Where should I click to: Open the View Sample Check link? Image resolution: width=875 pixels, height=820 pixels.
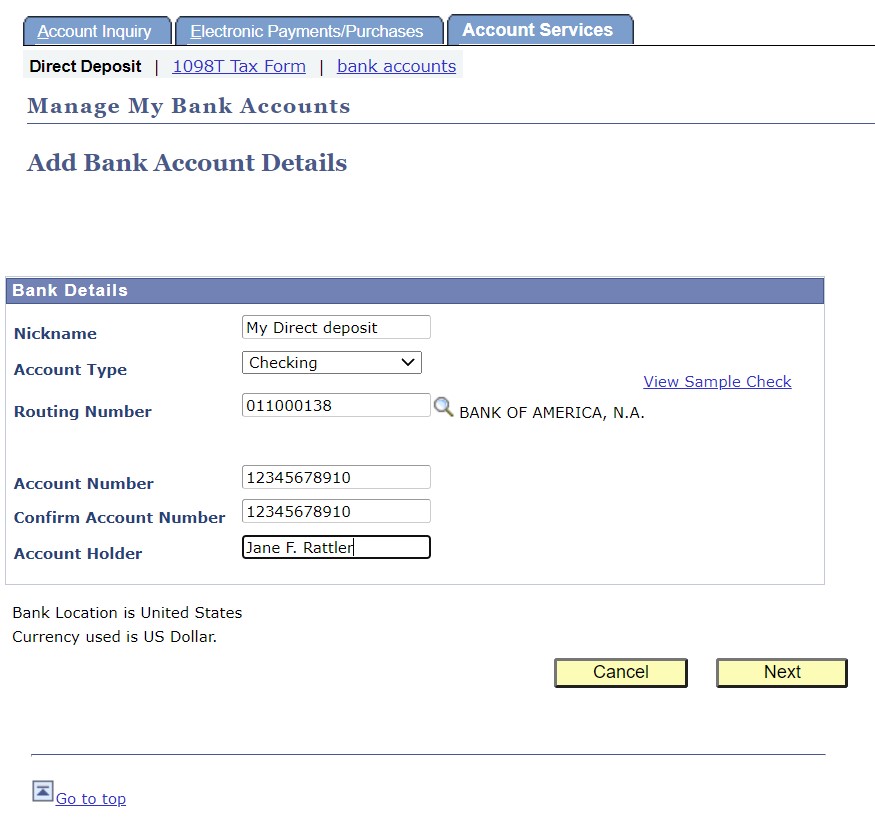coord(717,381)
